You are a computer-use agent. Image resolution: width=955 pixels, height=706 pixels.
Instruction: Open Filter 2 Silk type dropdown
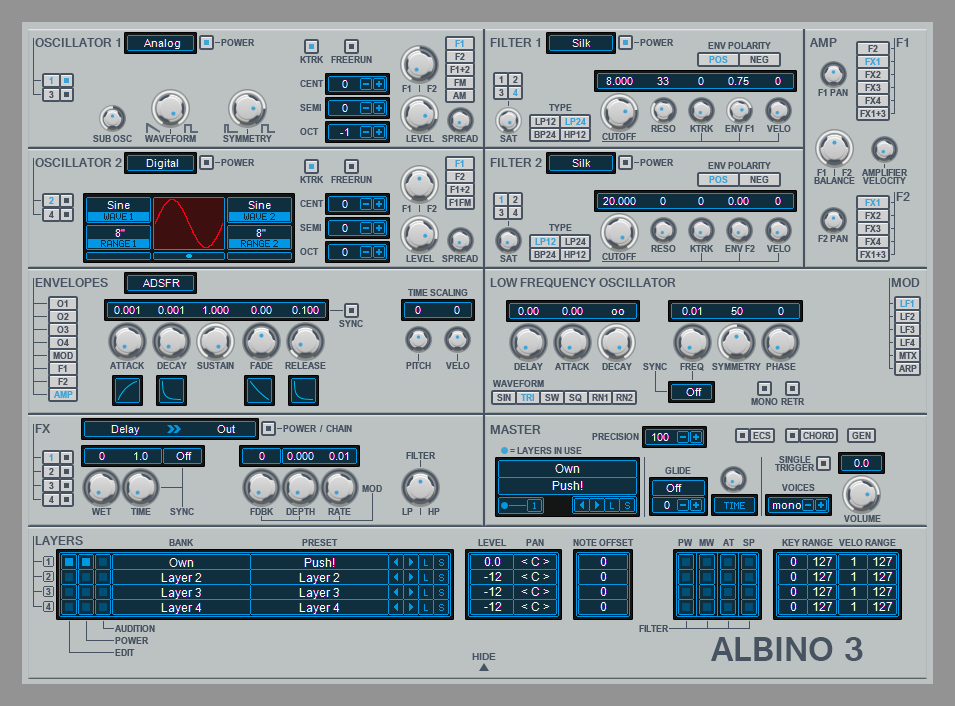click(x=580, y=163)
